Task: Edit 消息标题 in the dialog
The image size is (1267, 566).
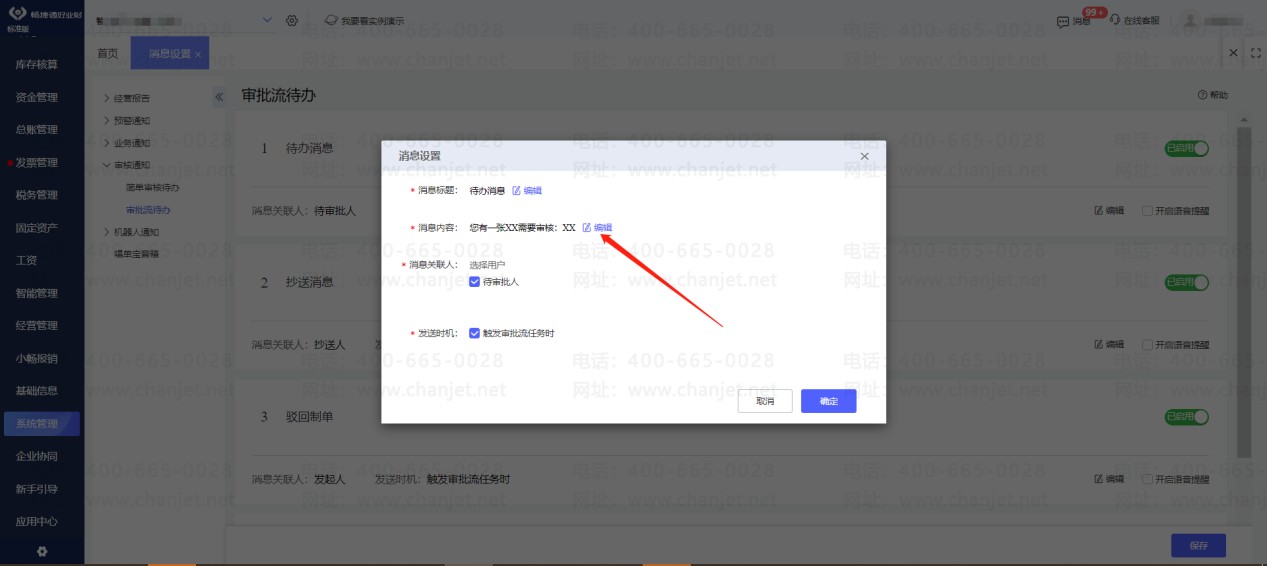Action: pos(527,190)
